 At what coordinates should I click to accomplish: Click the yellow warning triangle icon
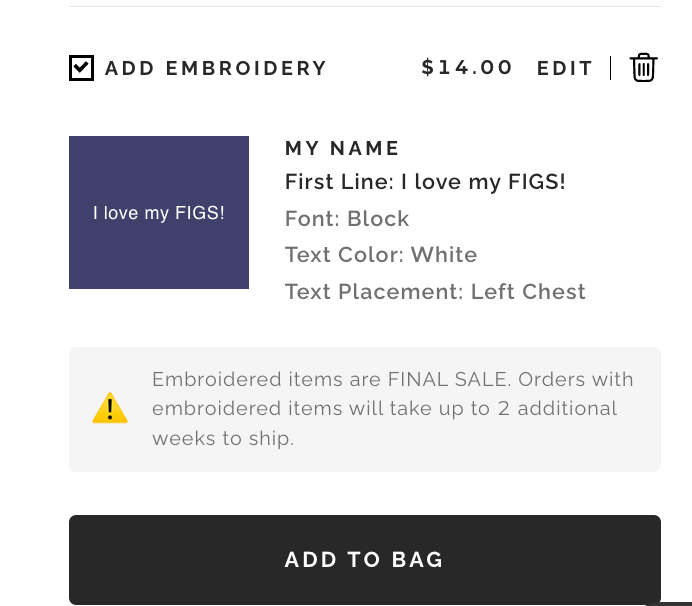pyautogui.click(x=110, y=409)
